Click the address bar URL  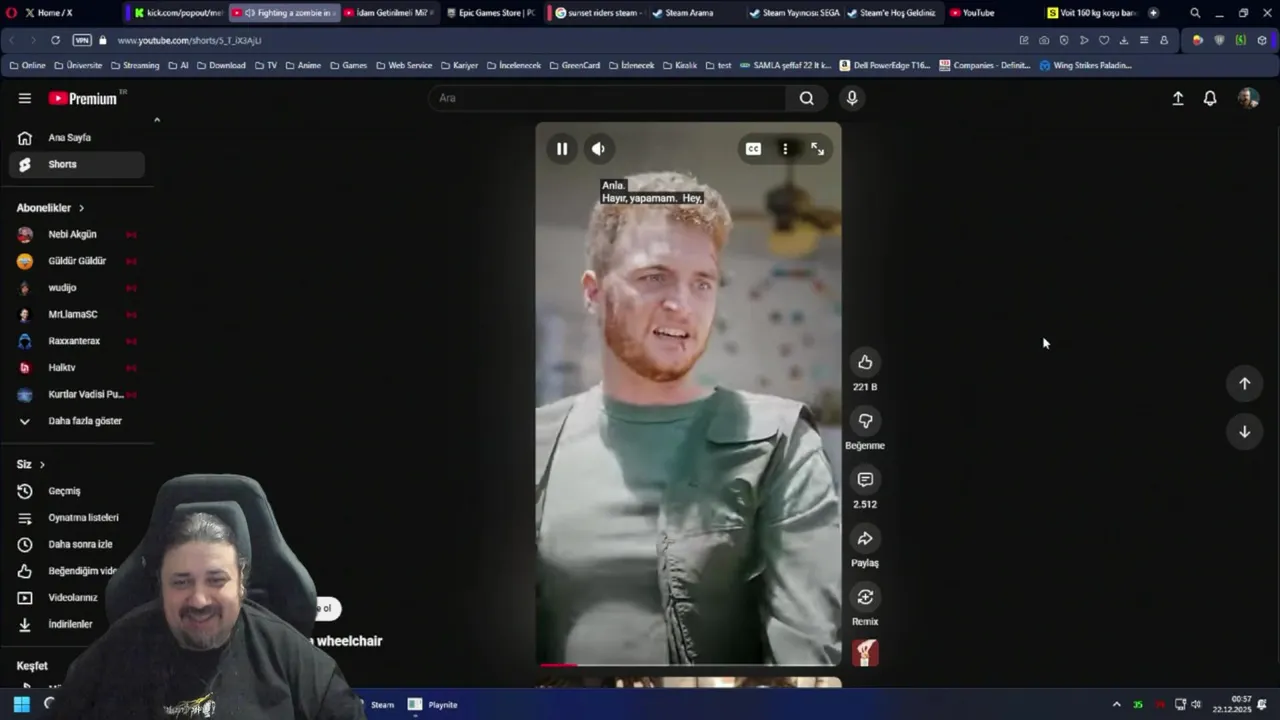(189, 40)
